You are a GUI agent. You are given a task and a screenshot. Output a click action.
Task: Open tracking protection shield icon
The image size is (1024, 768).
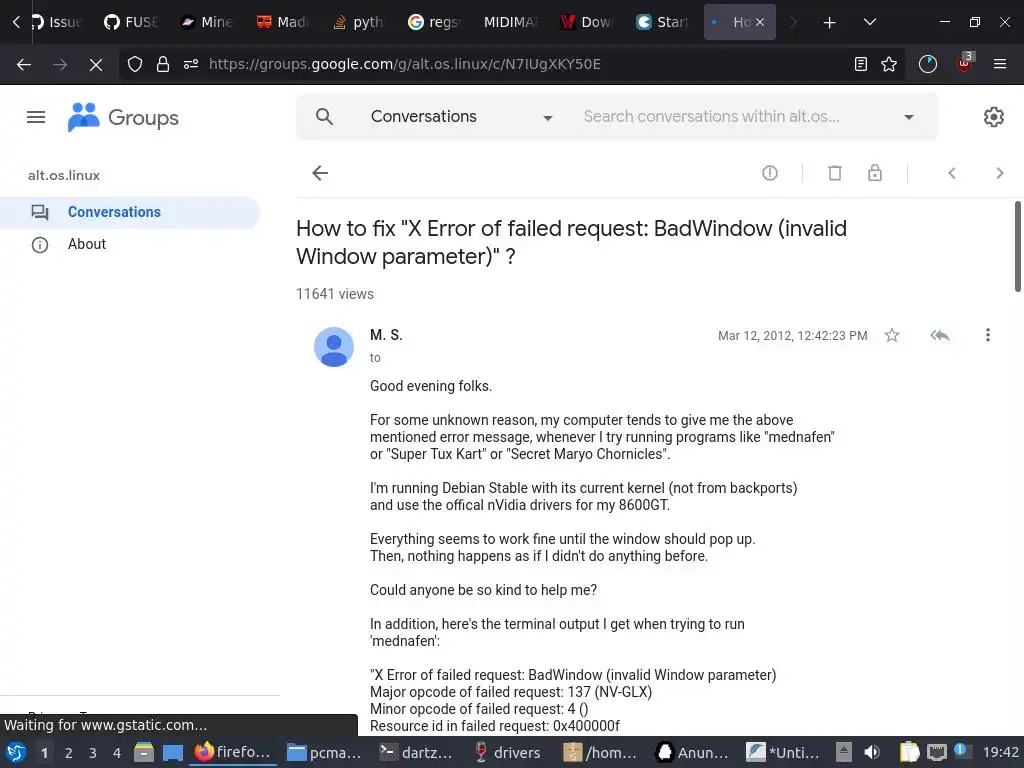pos(135,64)
